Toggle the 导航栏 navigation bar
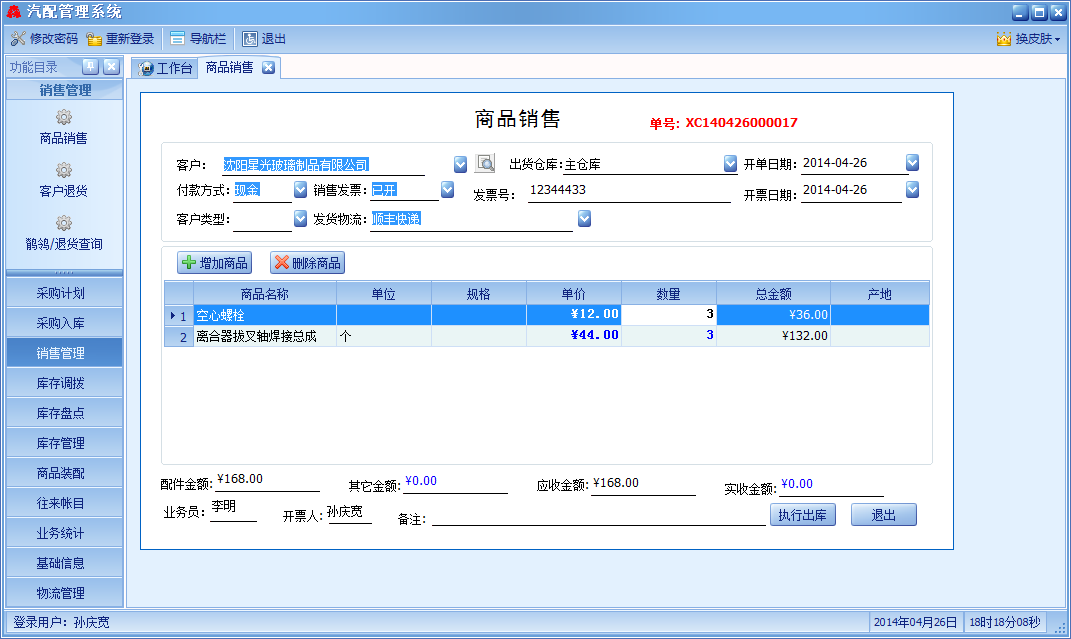This screenshot has height=639, width=1071. pos(177,39)
